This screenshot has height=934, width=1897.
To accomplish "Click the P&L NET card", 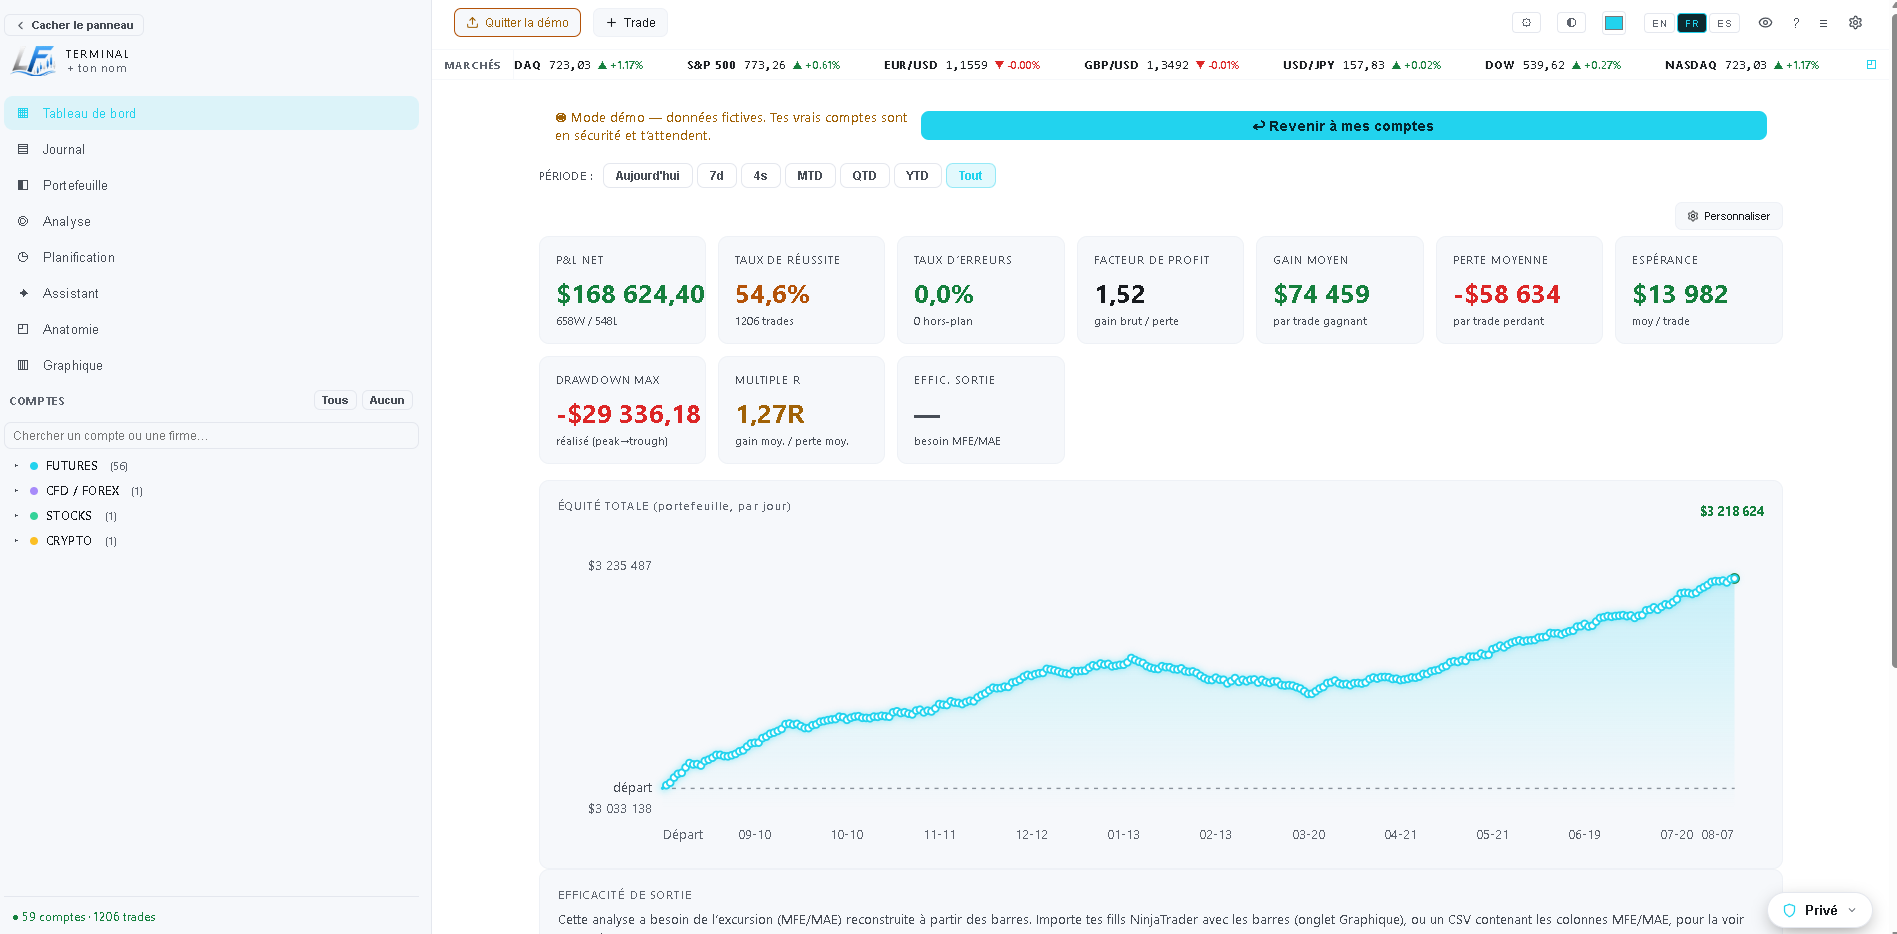I will [x=622, y=290].
